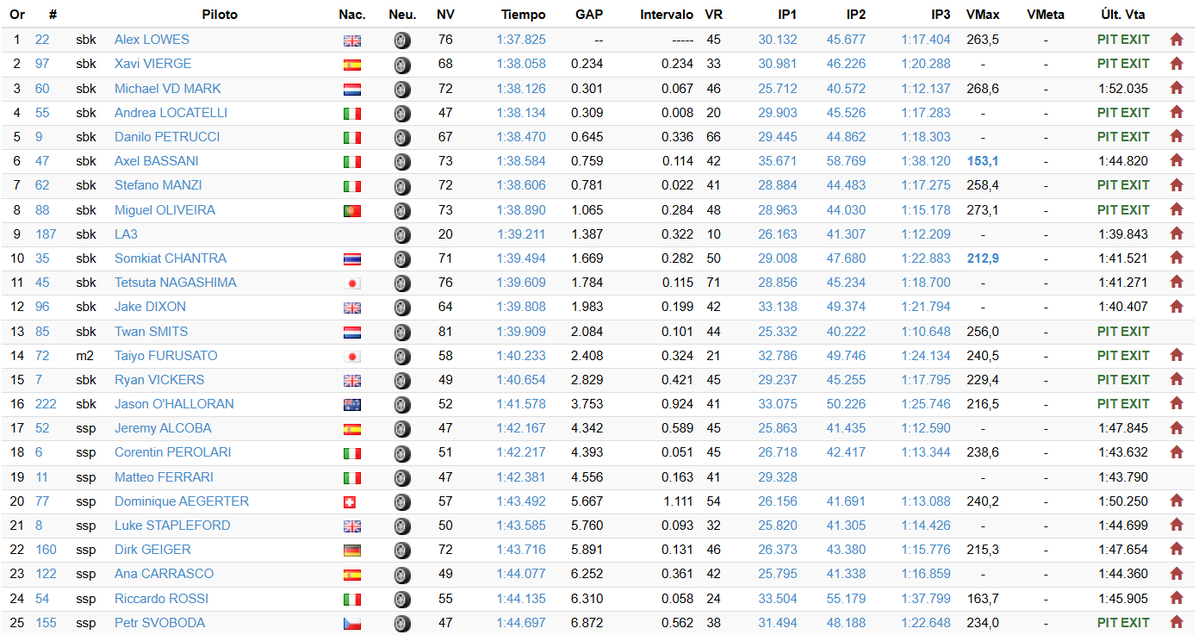Click the Portuguese flag beside Miguel OLIVEIRA
The width and height of the screenshot is (1199, 641).
[x=352, y=211]
